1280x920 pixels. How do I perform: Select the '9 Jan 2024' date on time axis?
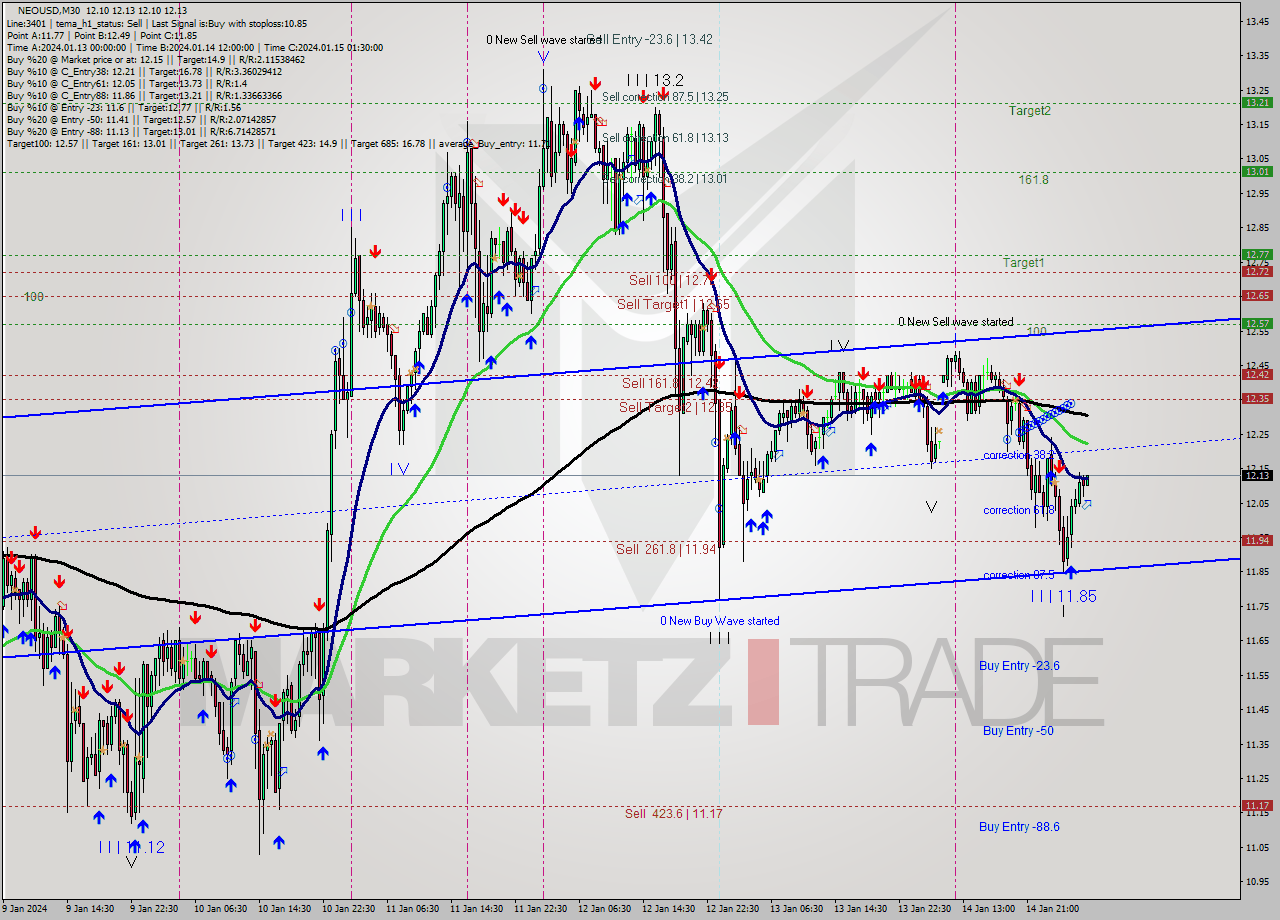click(25, 909)
